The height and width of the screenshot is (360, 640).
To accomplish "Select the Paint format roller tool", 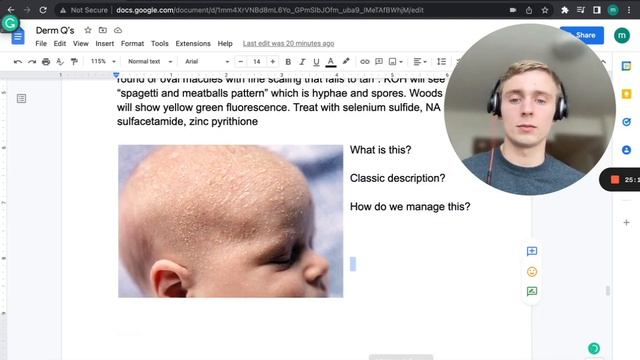I will (x=74, y=62).
